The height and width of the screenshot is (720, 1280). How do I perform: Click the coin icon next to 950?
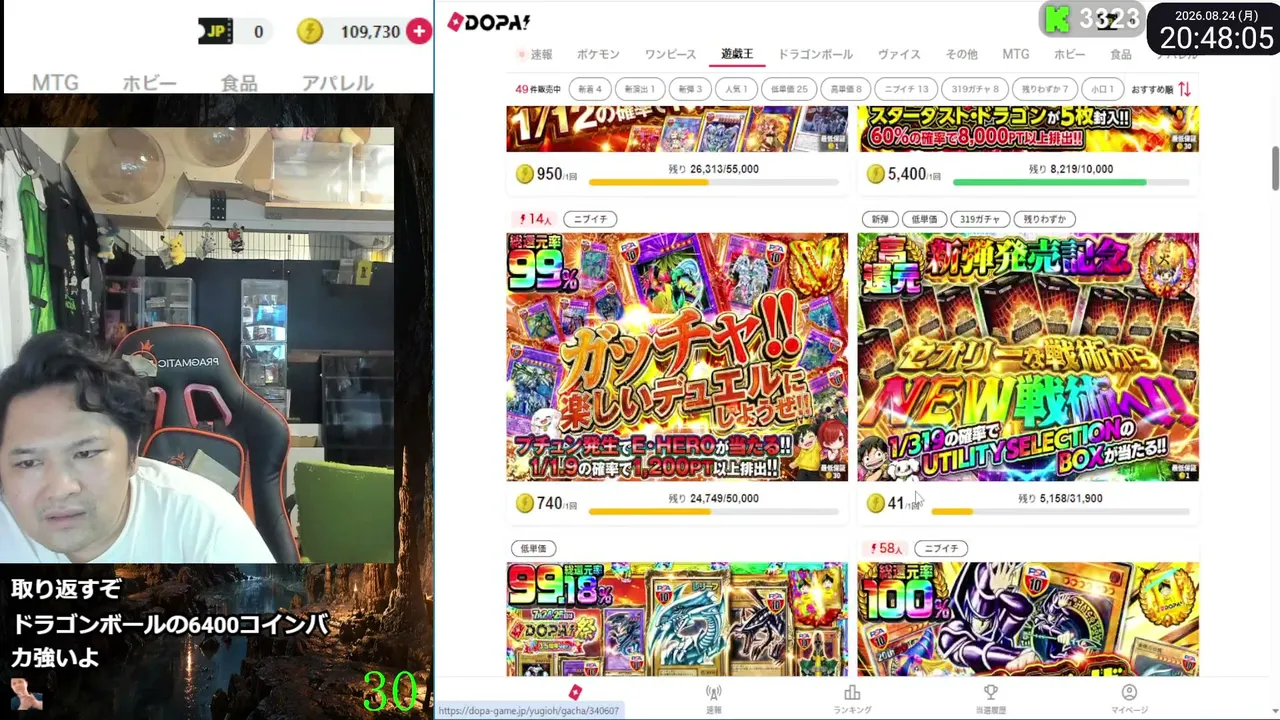[x=524, y=174]
